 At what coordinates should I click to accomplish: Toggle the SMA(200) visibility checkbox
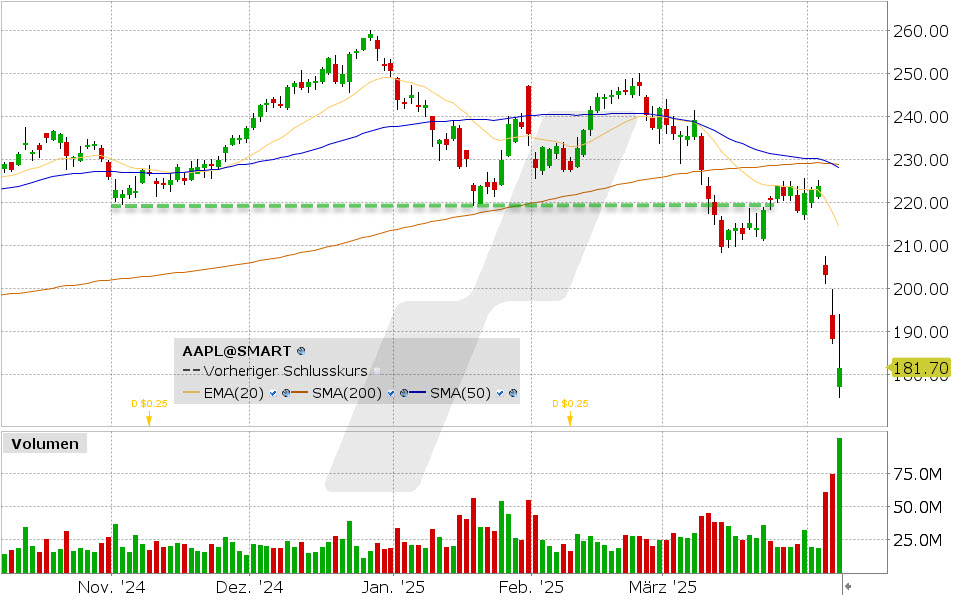(x=391, y=393)
